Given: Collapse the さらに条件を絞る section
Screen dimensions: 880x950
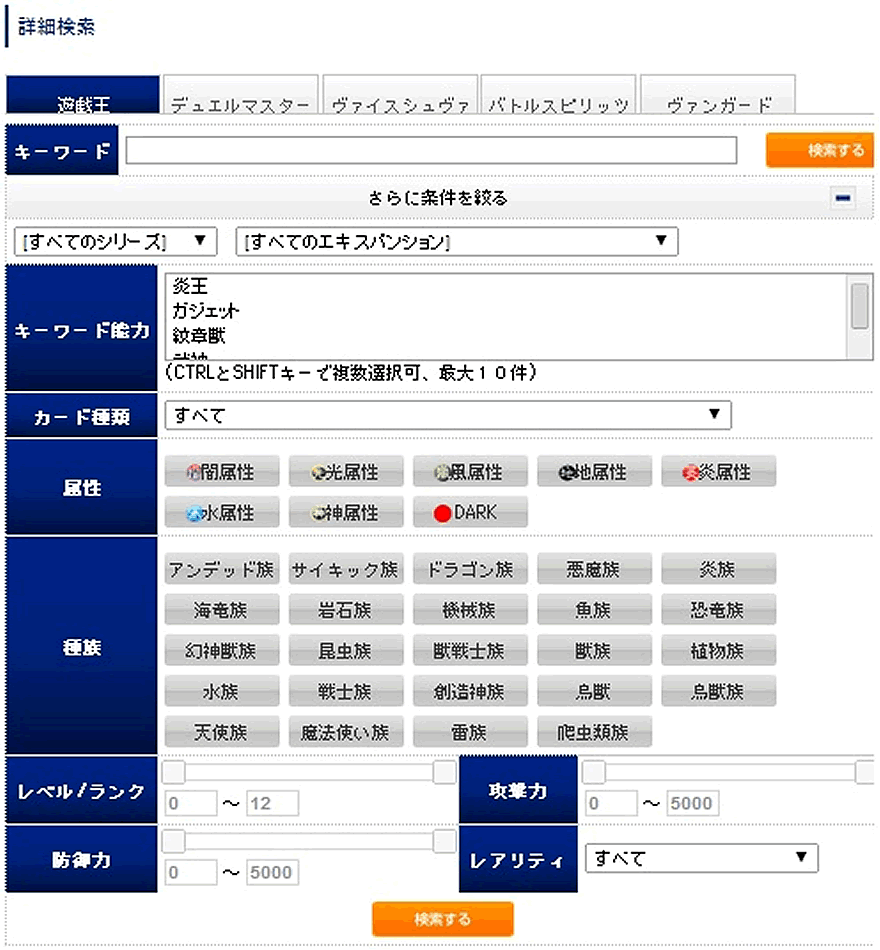Looking at the screenshot, I should 843,198.
